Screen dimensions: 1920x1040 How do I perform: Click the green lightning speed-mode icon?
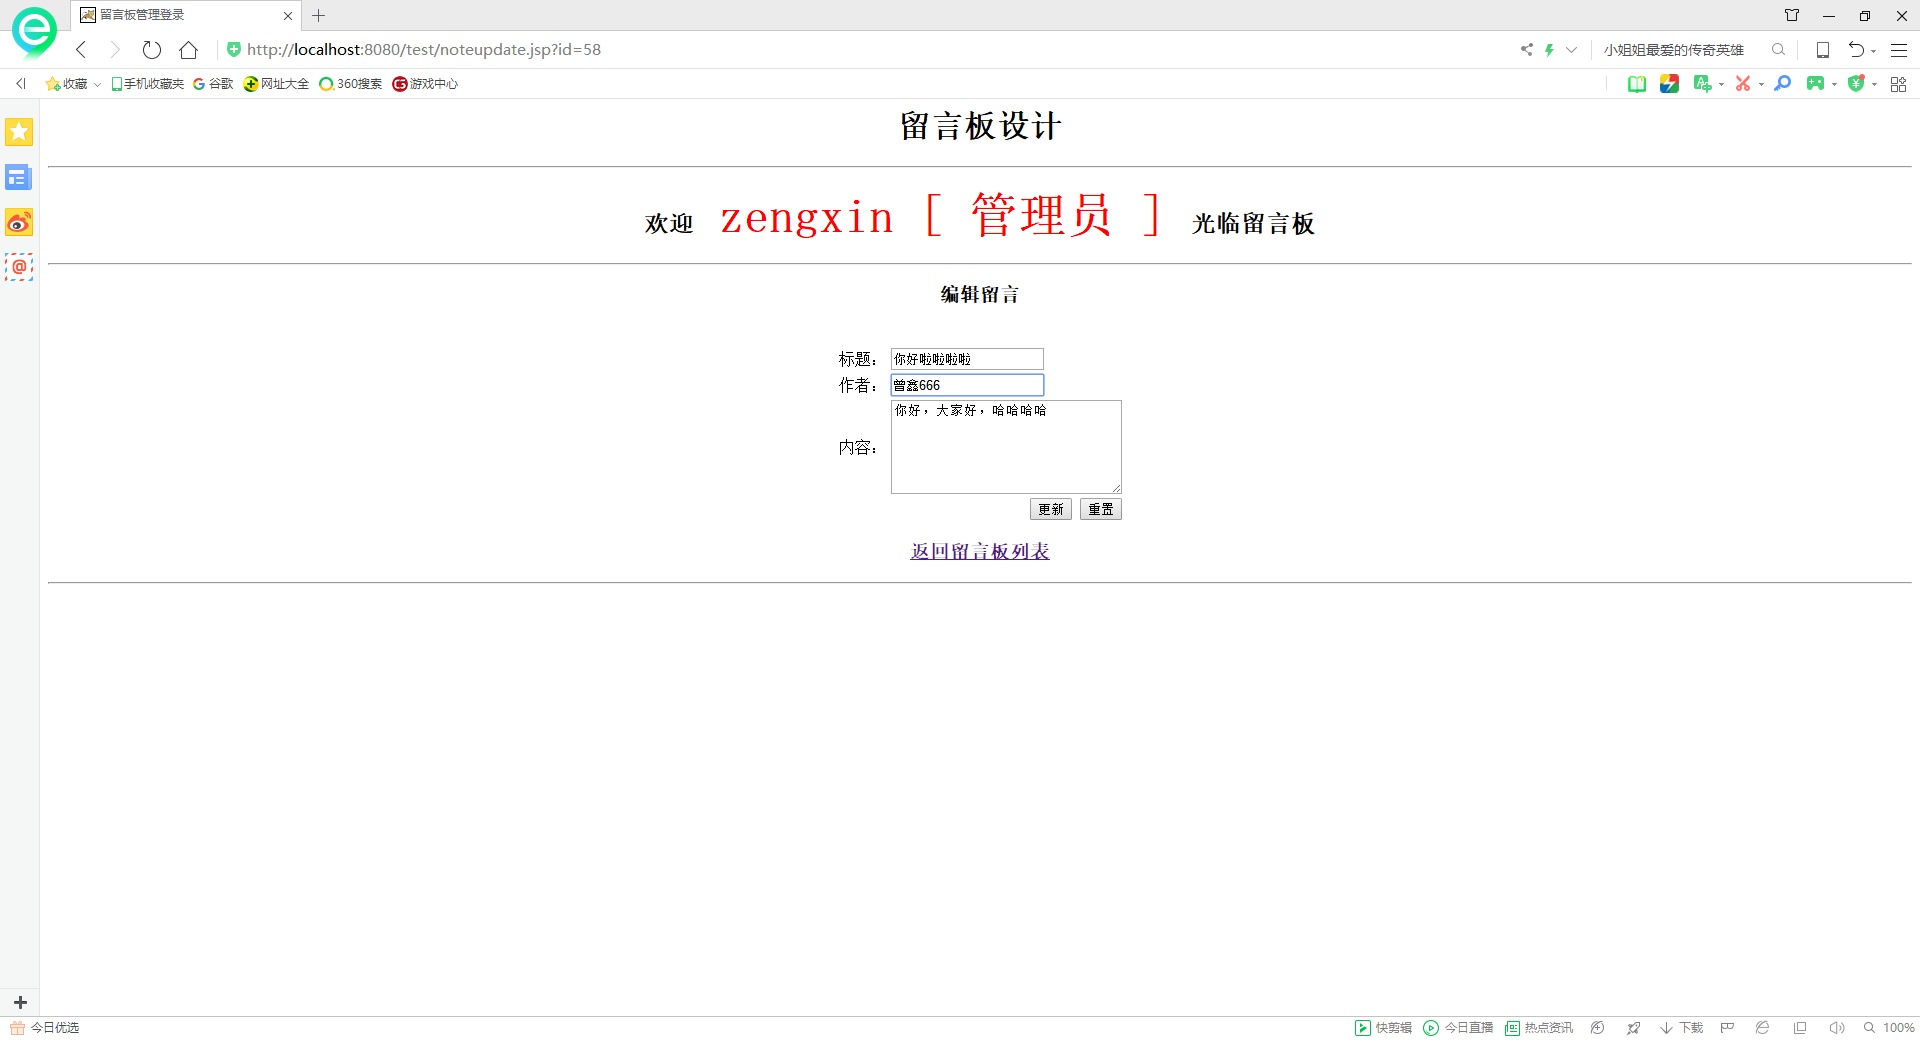pyautogui.click(x=1549, y=49)
